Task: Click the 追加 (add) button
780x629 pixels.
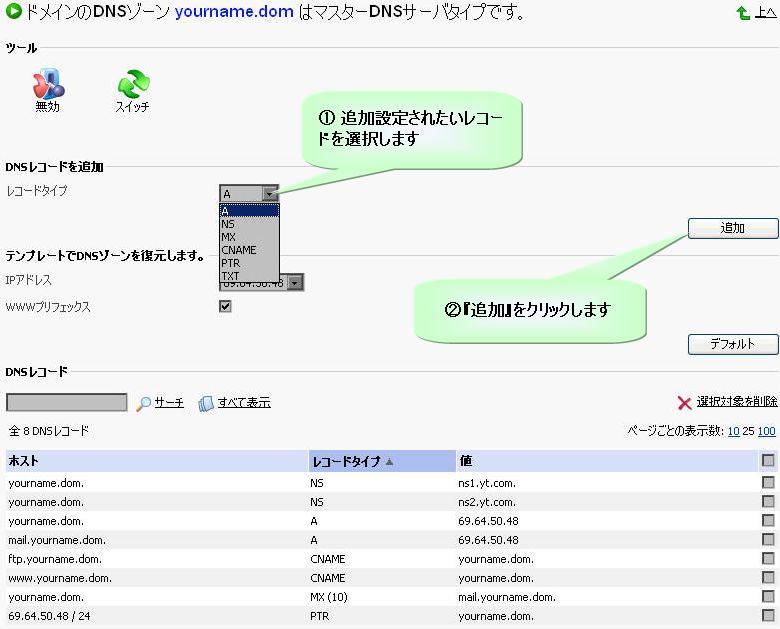Action: click(732, 229)
